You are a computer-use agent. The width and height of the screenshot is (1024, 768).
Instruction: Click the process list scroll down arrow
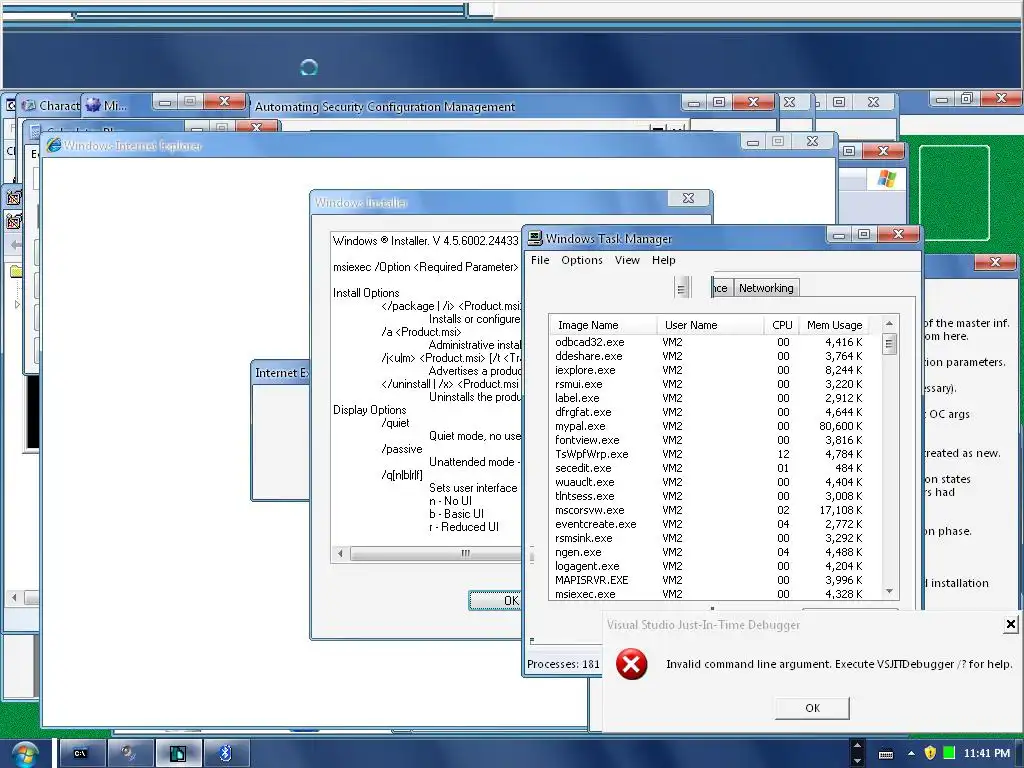889,592
